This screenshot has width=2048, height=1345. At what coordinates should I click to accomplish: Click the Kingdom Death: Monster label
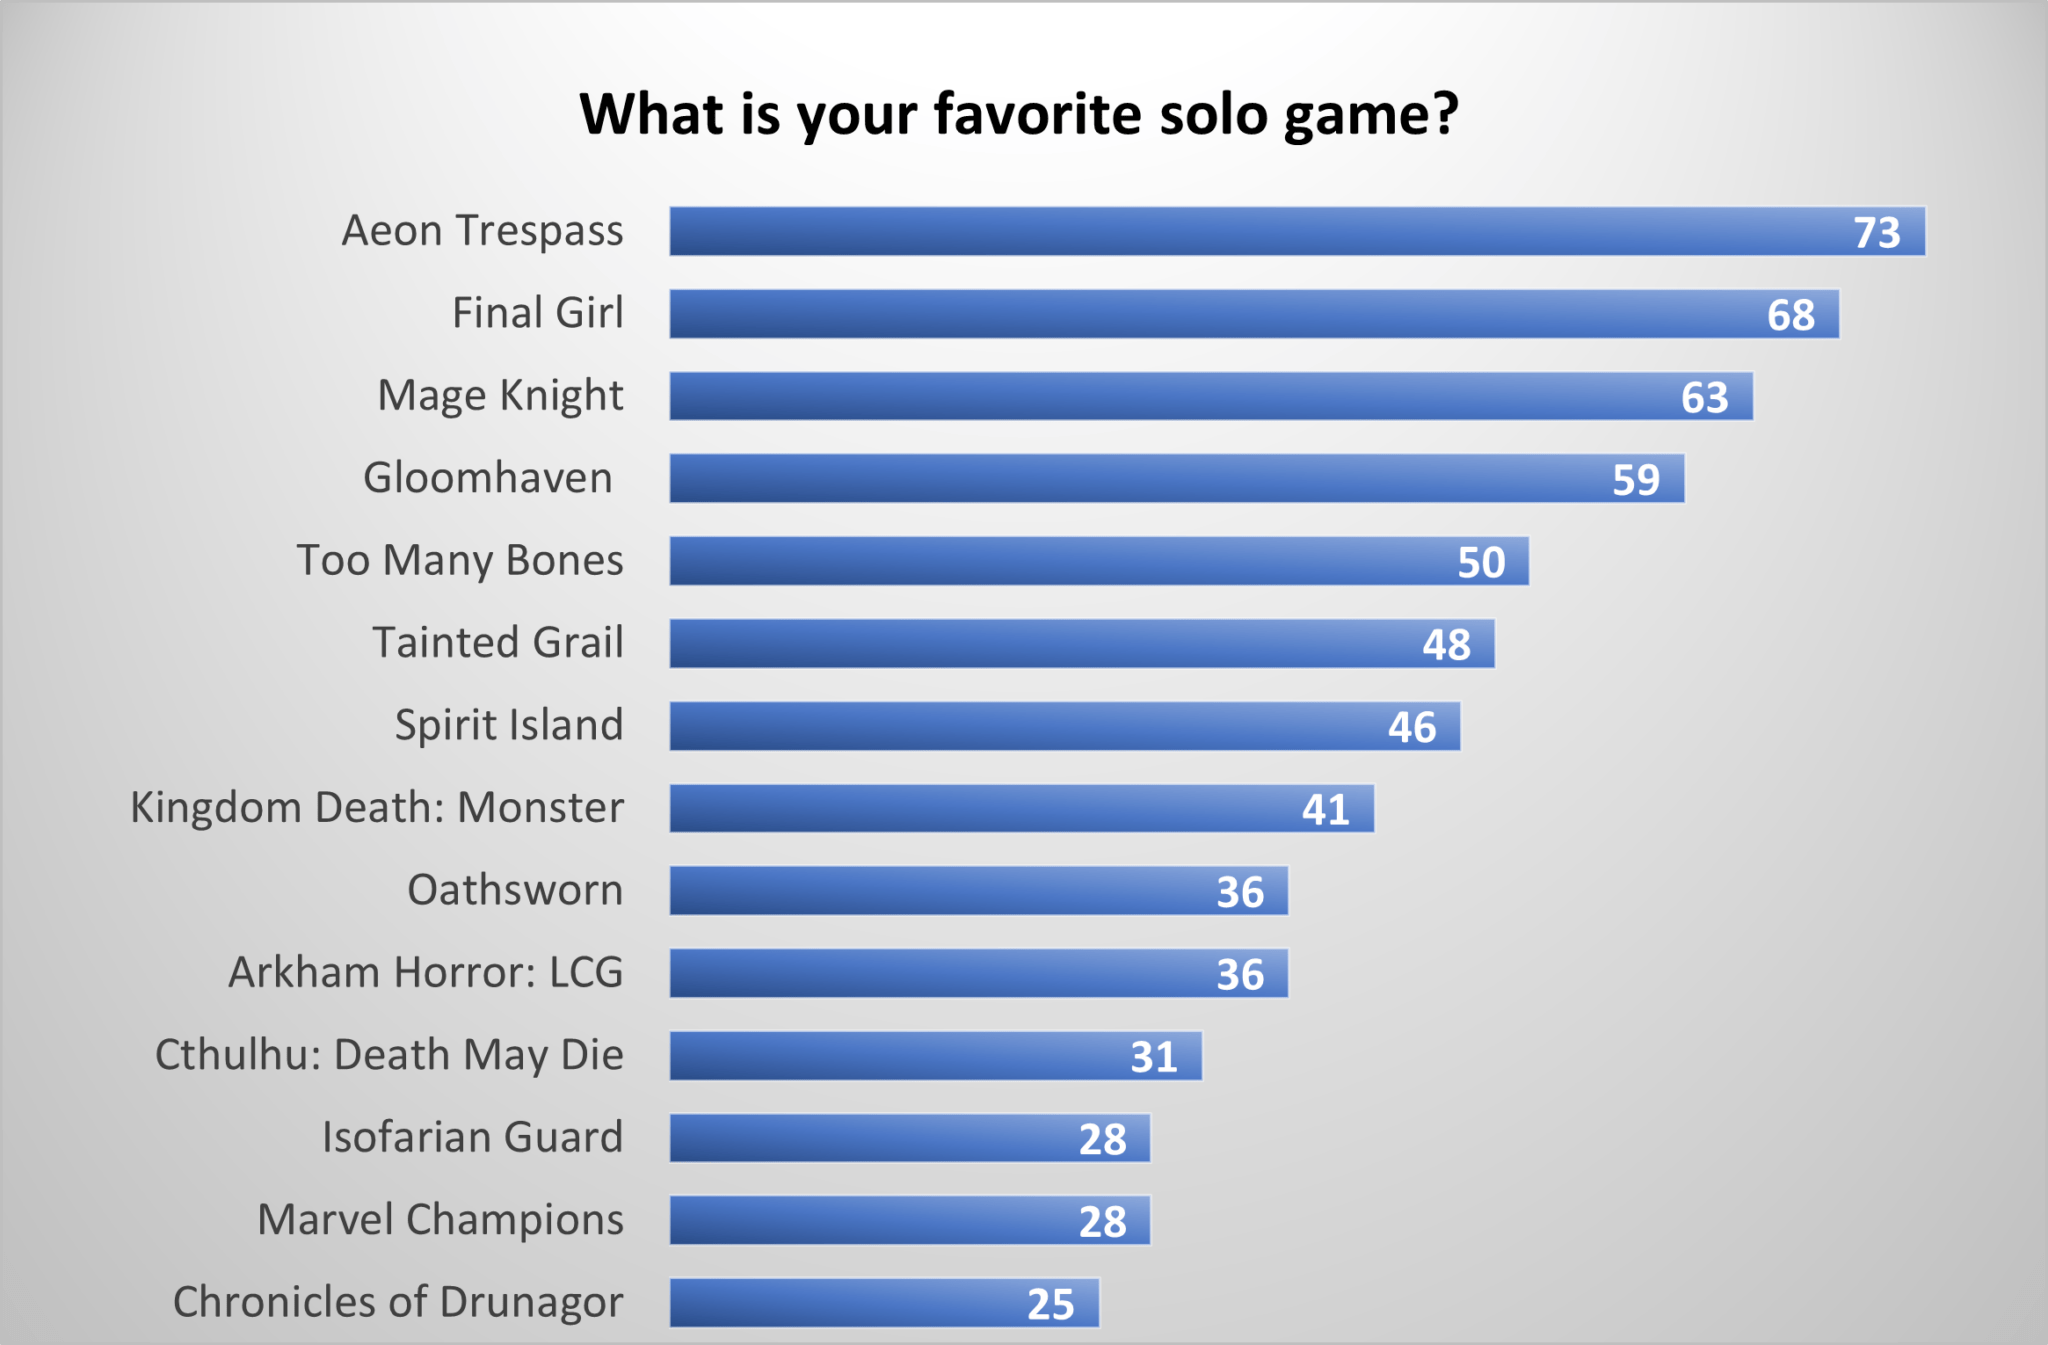377,808
